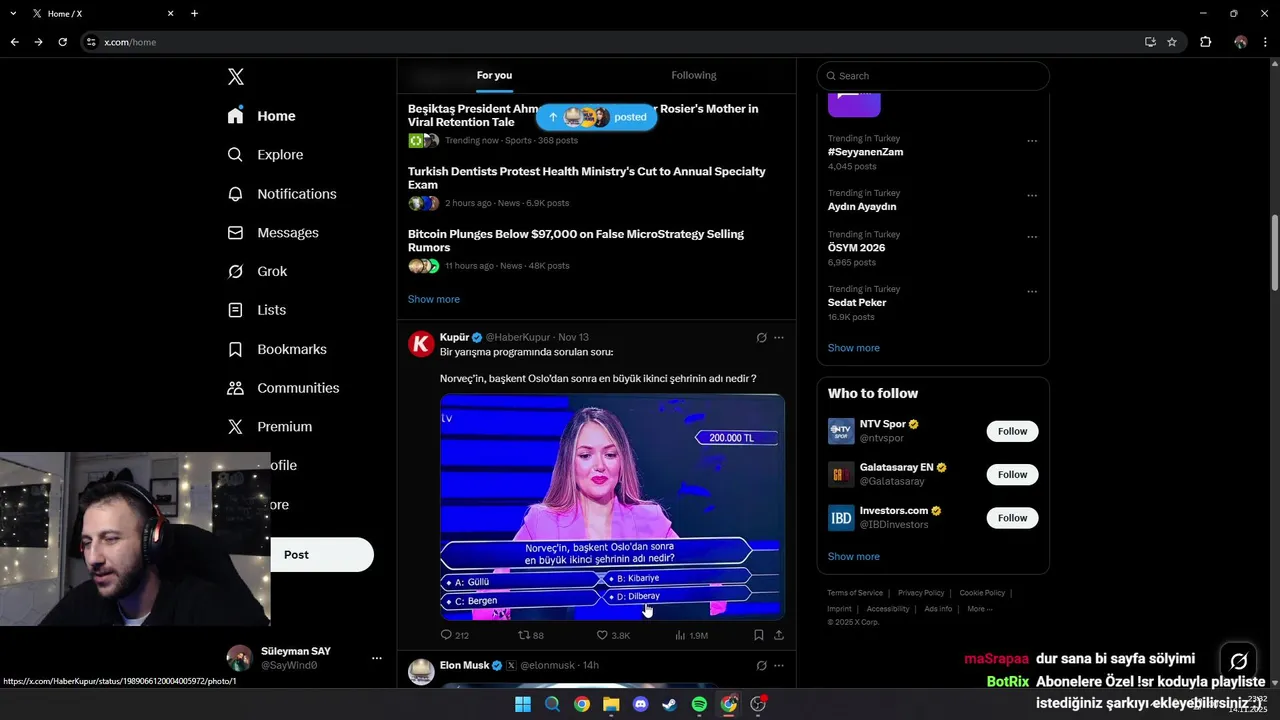Open Privacy Policy link
This screenshot has width=1280, height=720.
point(921,593)
